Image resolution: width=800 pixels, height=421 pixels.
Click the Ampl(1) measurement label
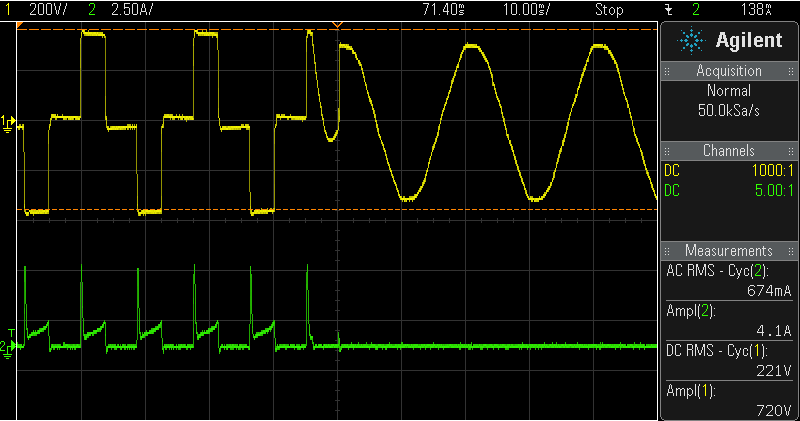point(691,391)
